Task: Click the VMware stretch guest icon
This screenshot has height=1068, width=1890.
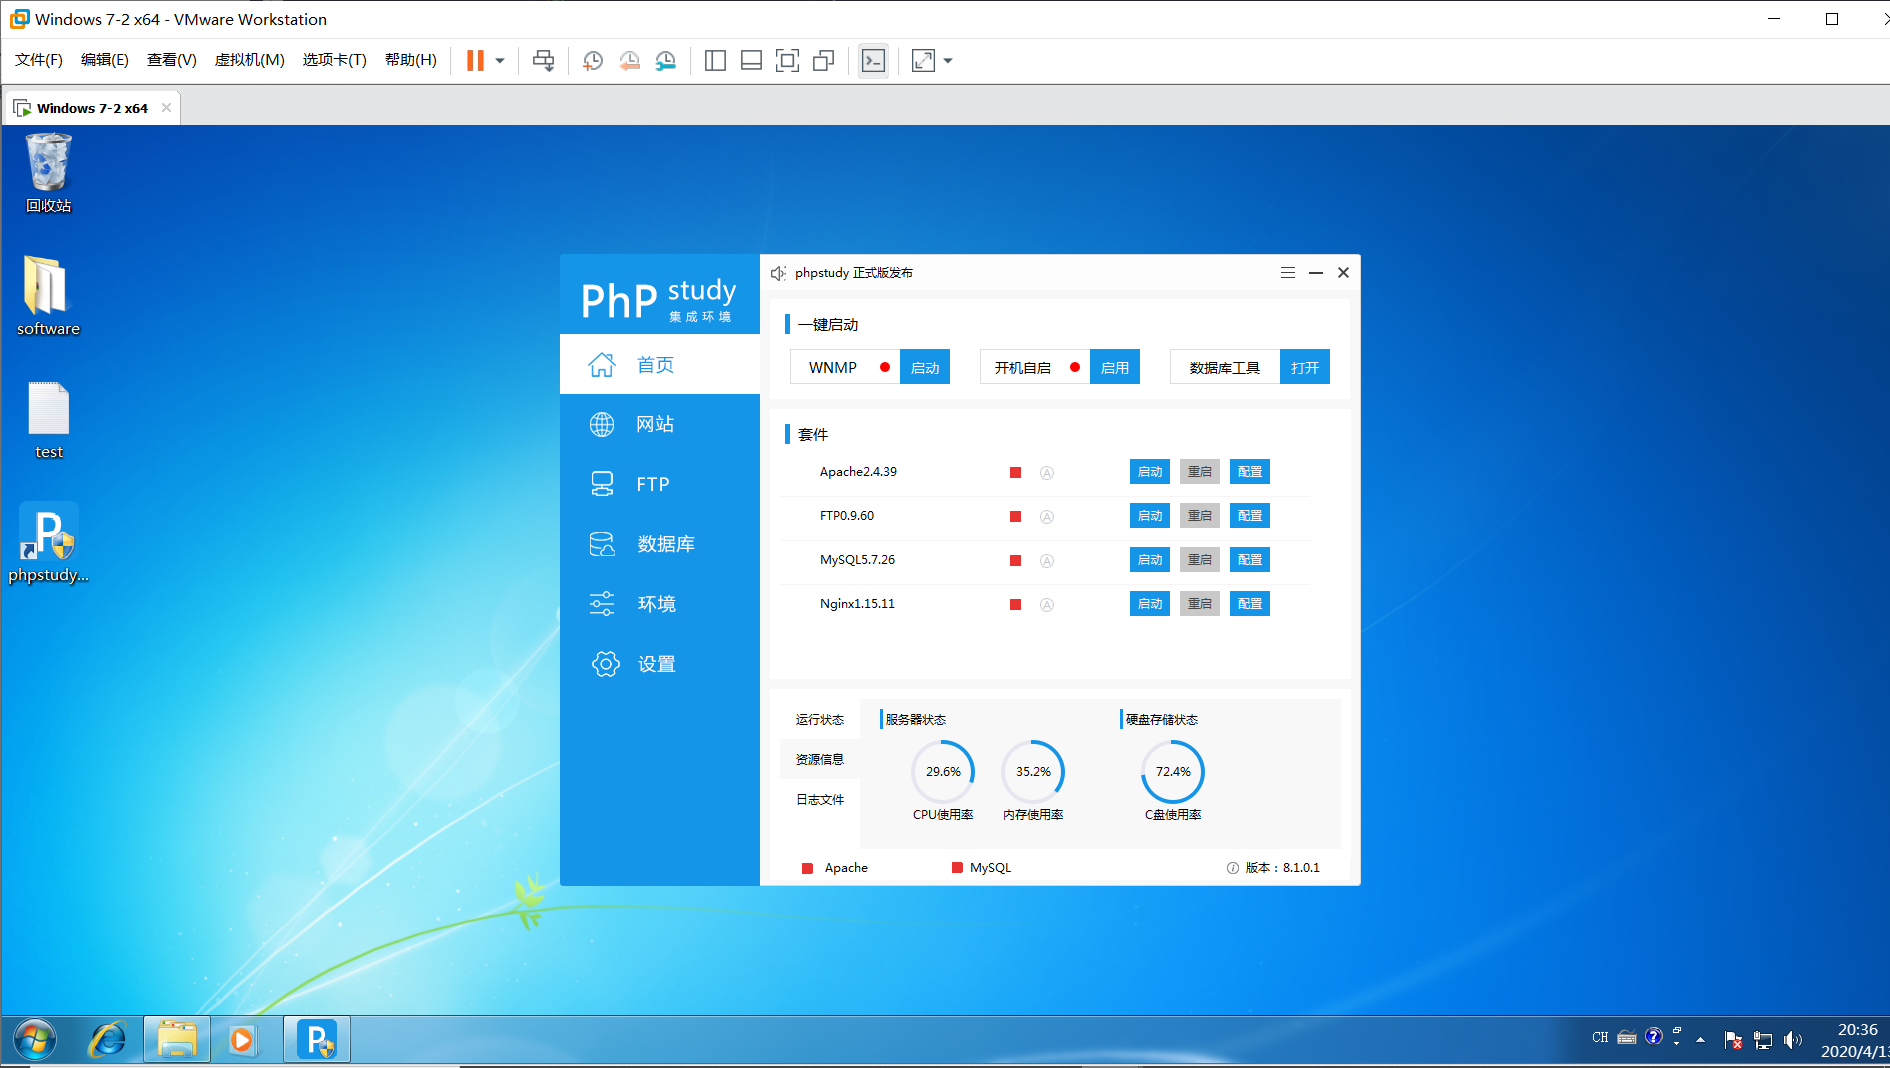Action: pyautogui.click(x=923, y=61)
